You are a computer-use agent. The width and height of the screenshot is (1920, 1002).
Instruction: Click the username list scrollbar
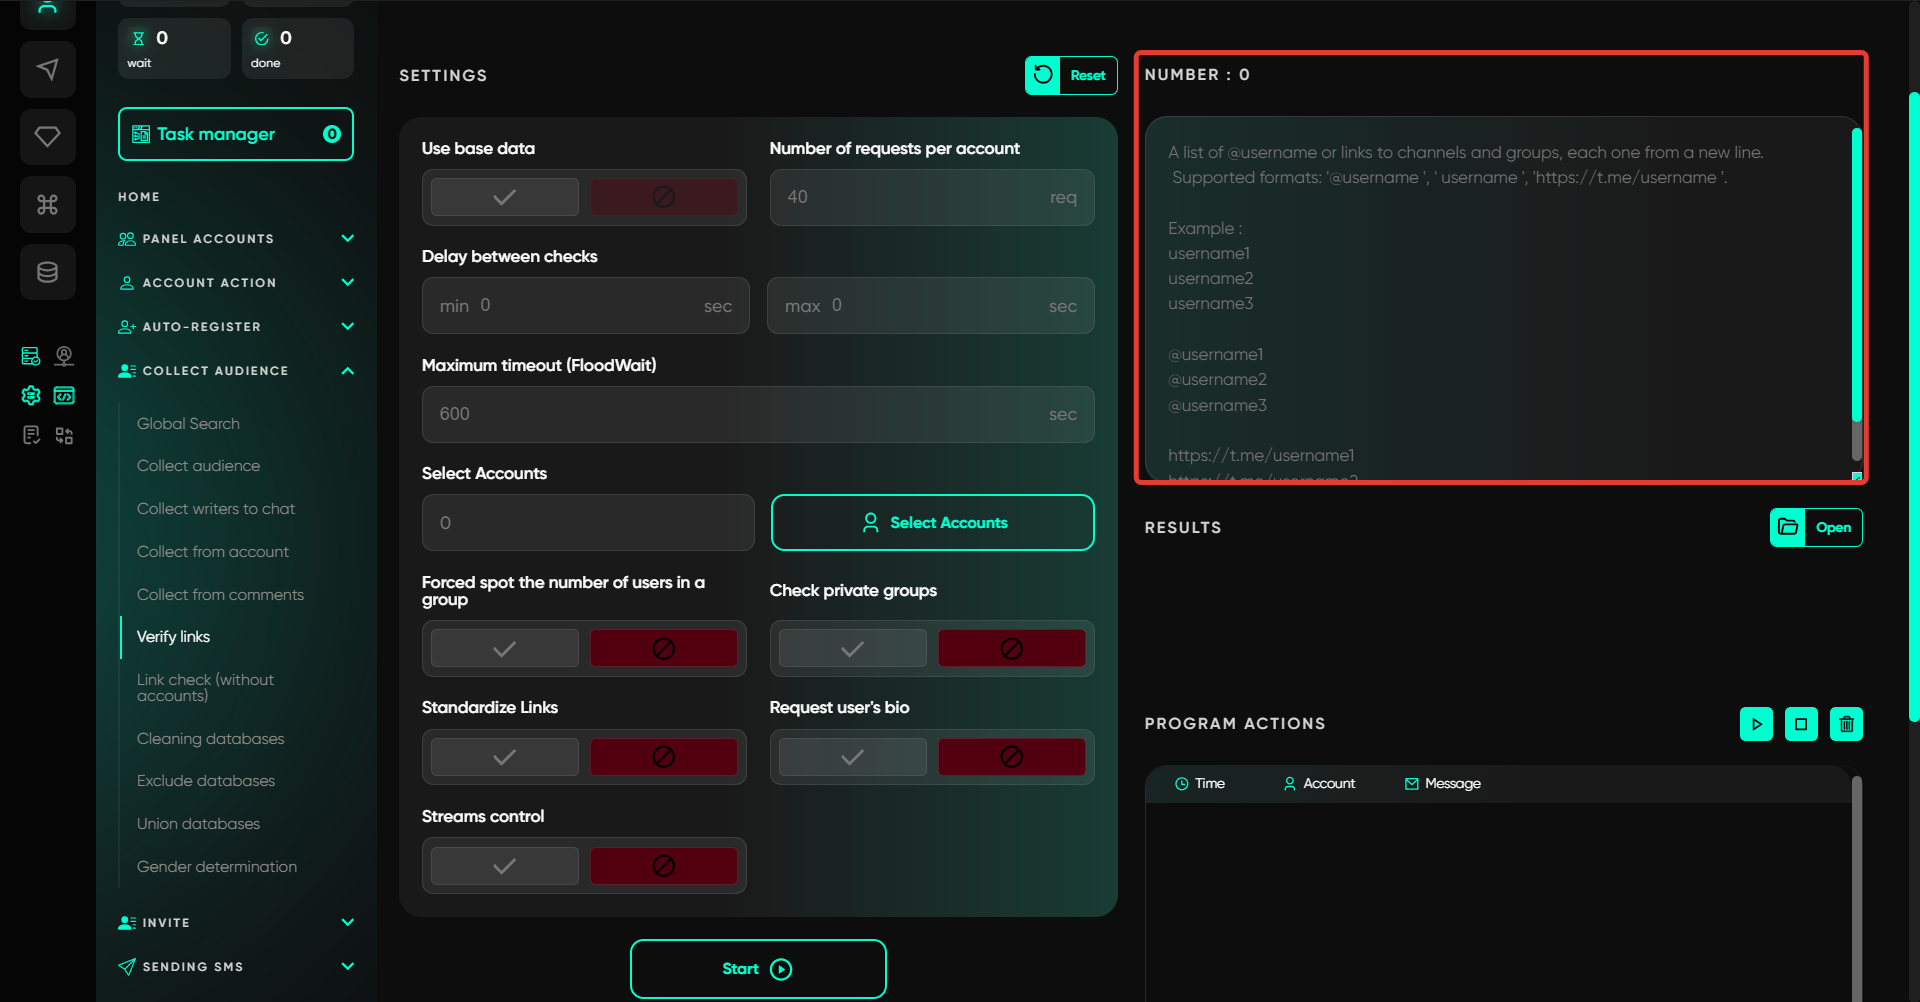(x=1856, y=290)
